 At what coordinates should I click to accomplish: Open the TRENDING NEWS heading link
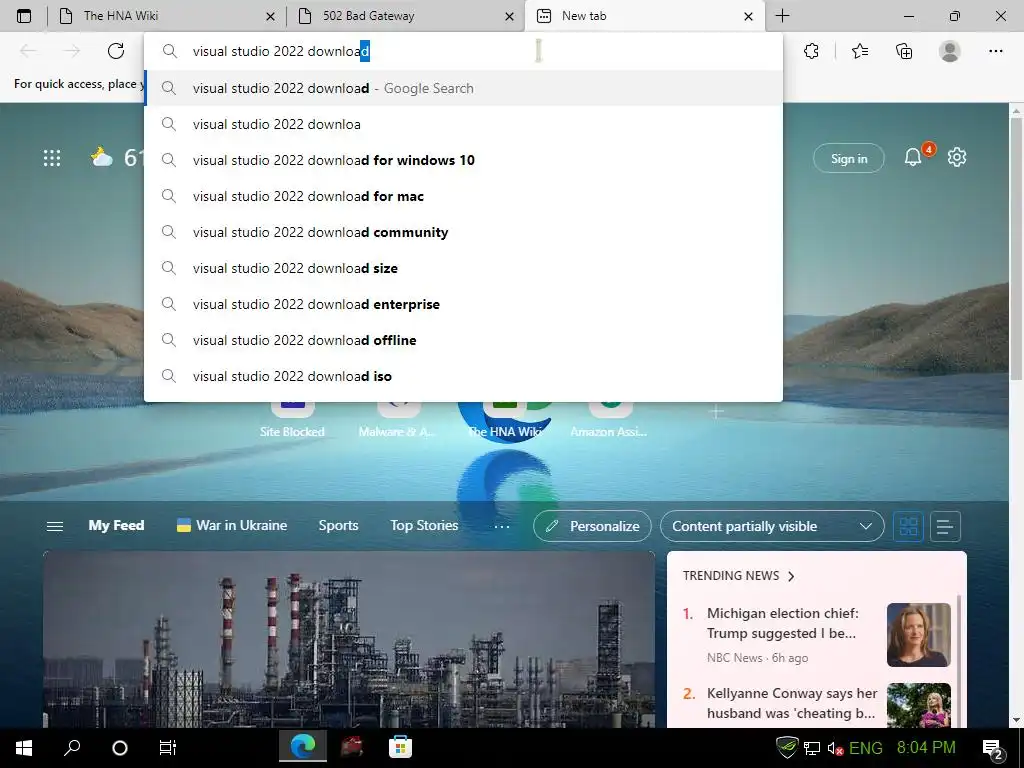[739, 575]
